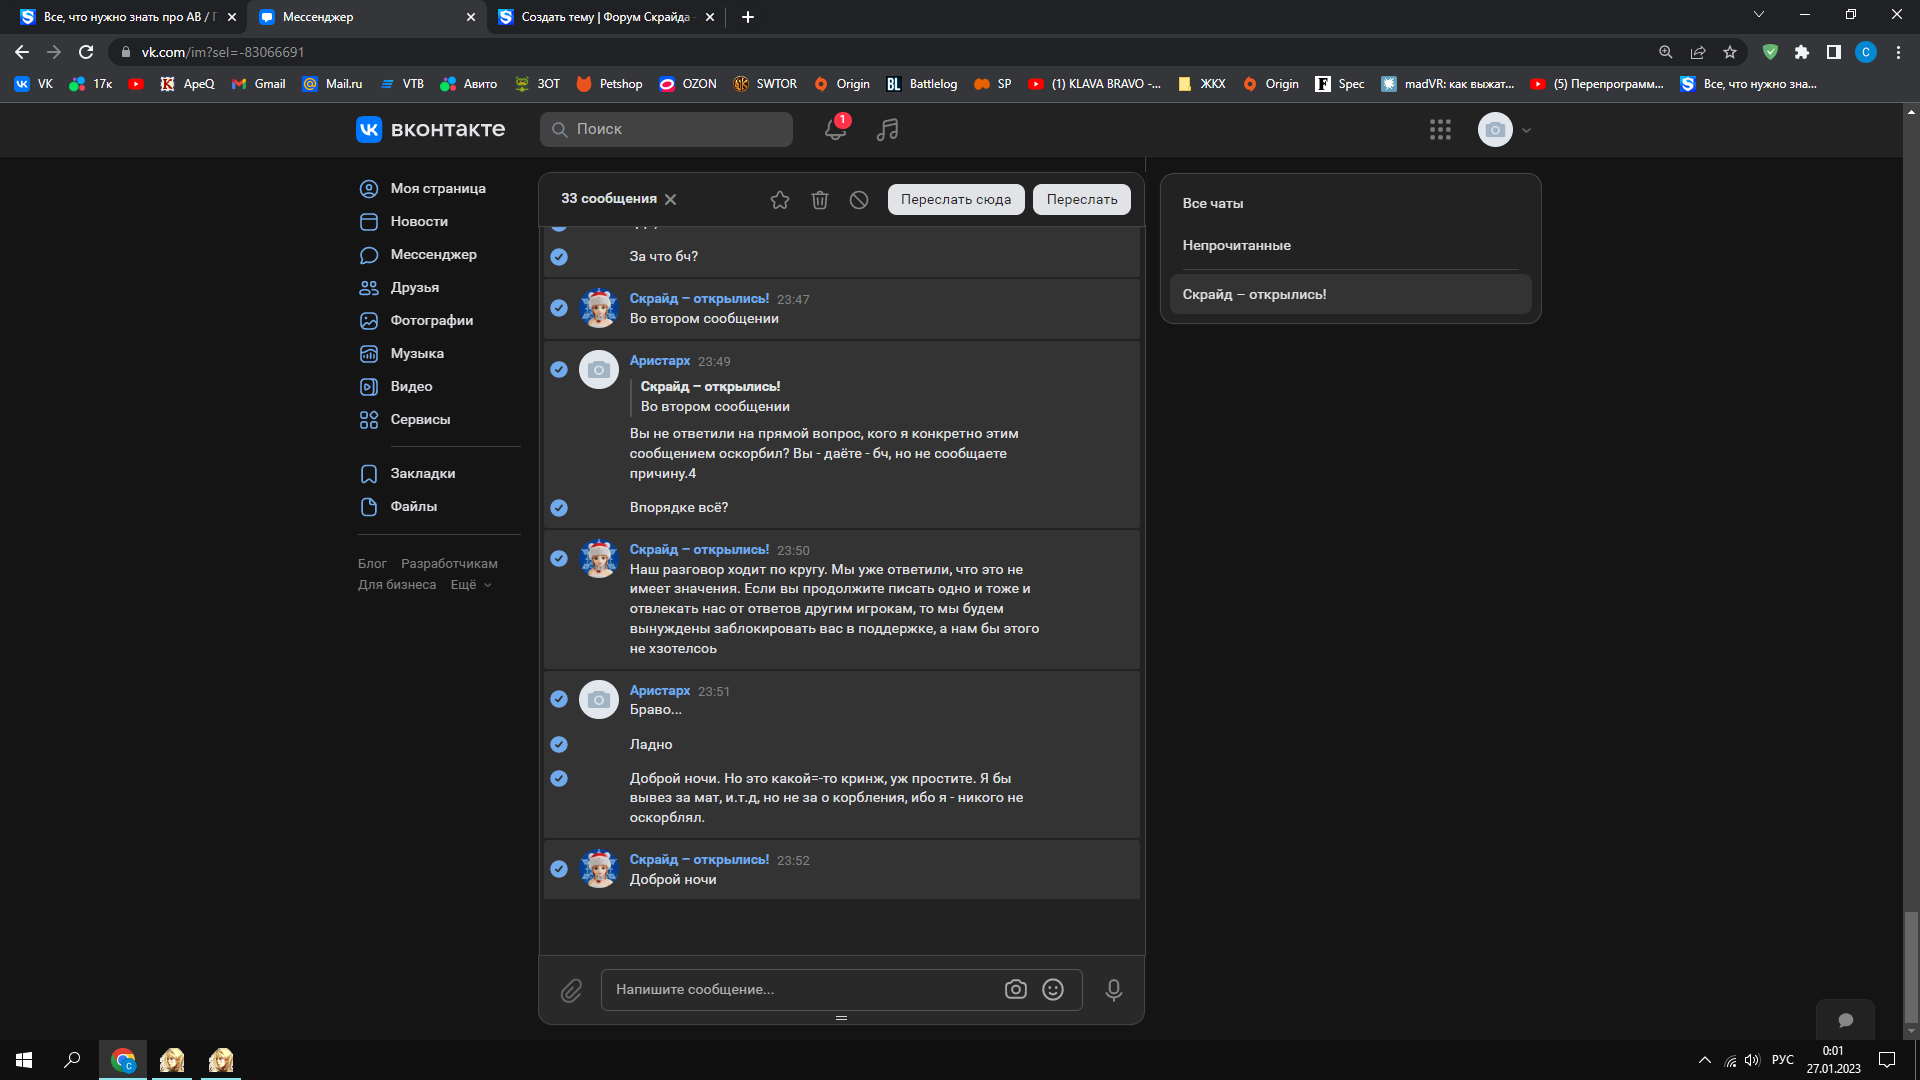
Task: Mark selected messages as important with star icon
Action: click(780, 200)
